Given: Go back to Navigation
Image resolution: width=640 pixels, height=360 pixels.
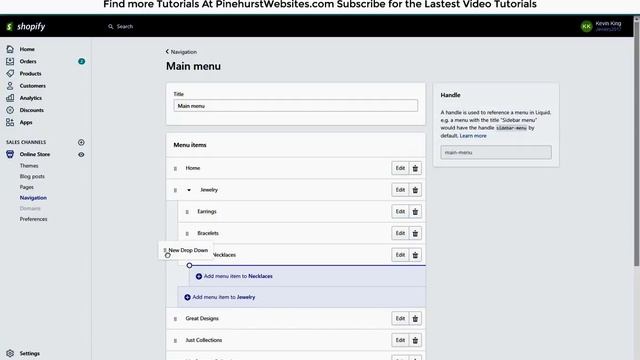Looking at the screenshot, I should 181,52.
